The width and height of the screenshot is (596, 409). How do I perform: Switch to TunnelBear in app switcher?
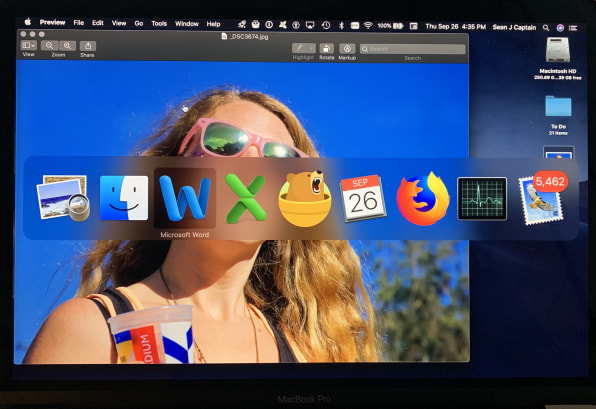pos(305,199)
